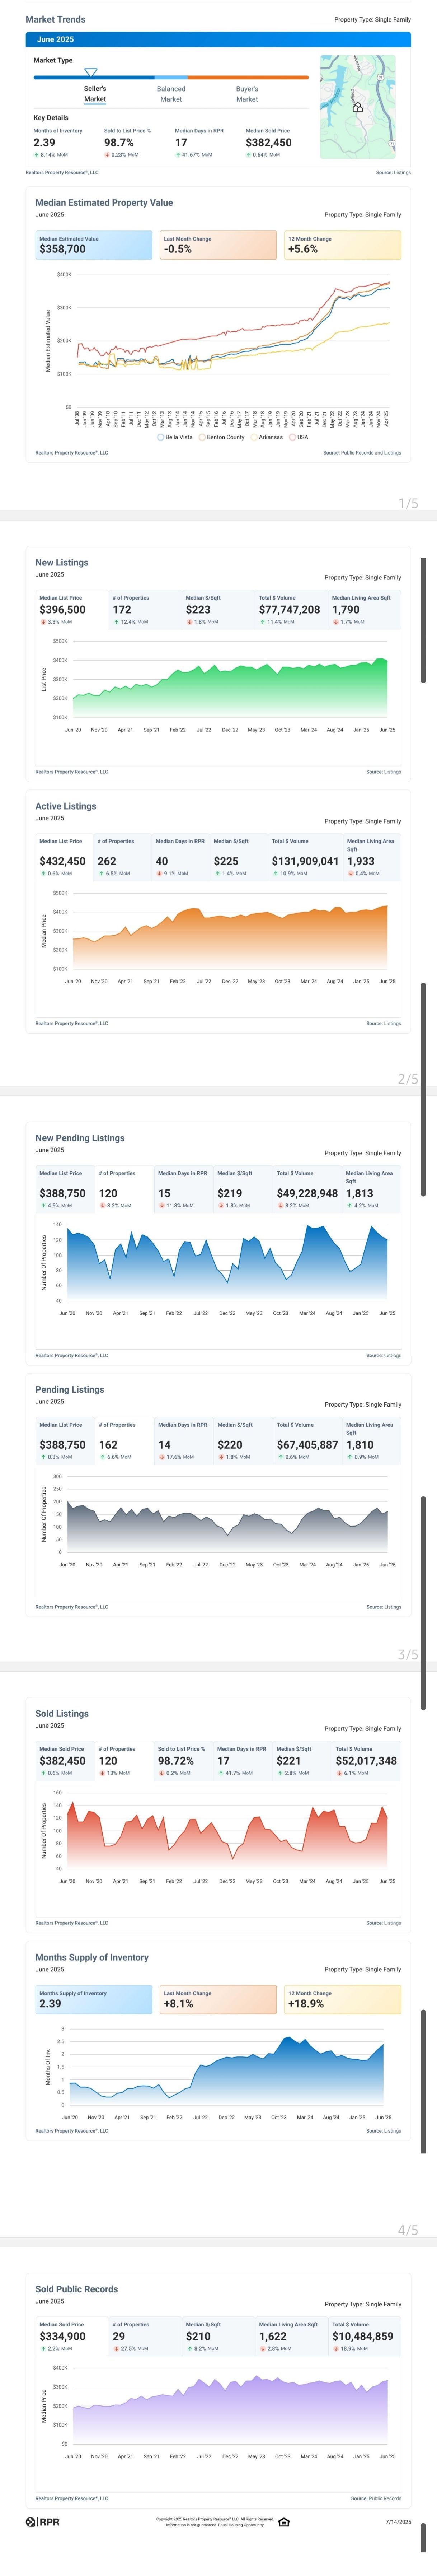The width and height of the screenshot is (437, 2576).
Task: Click the up arrow beside New Listings 11.4% MoM
Action: [x=262, y=622]
